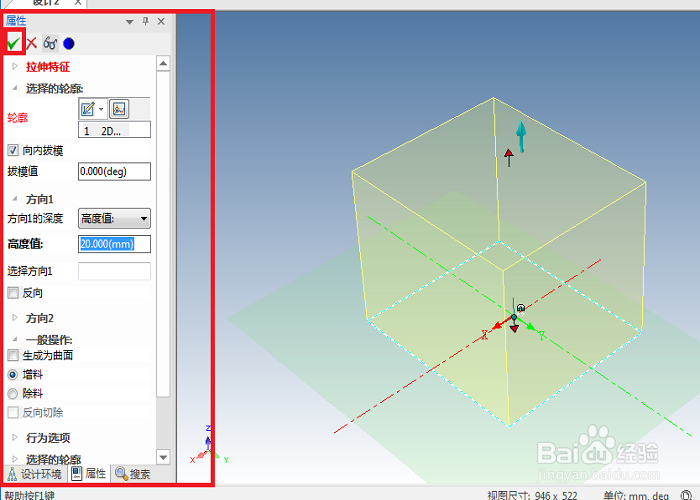The image size is (700, 500).
Task: Click the icon at status bar right end
Action: (686, 495)
